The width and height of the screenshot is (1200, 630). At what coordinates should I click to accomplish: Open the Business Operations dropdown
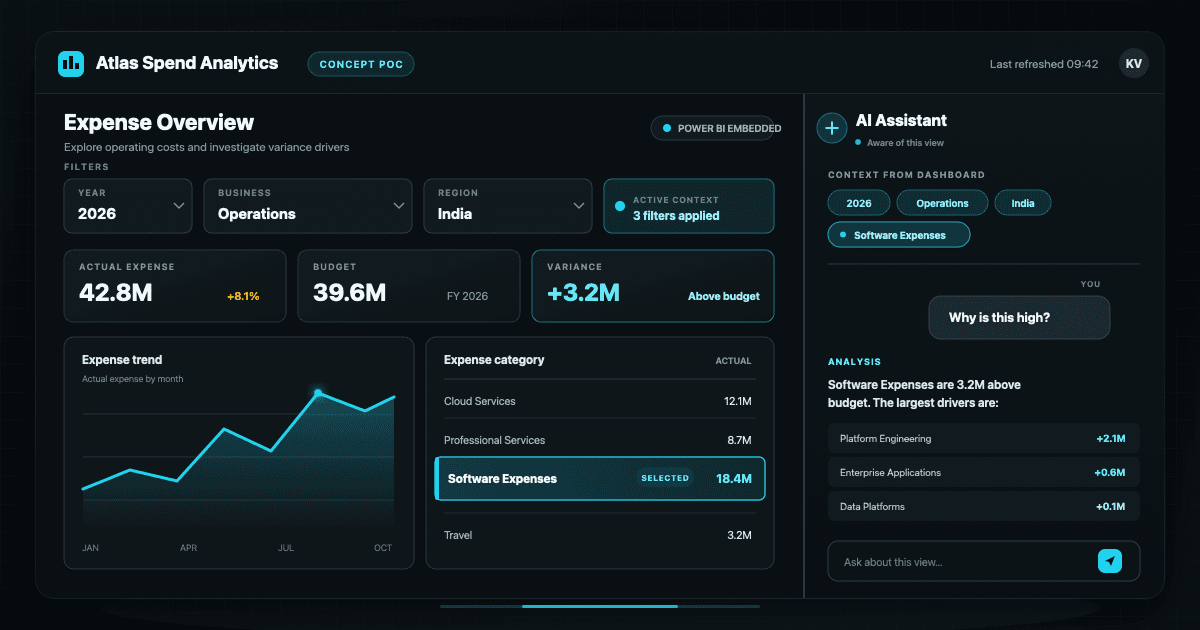click(308, 205)
